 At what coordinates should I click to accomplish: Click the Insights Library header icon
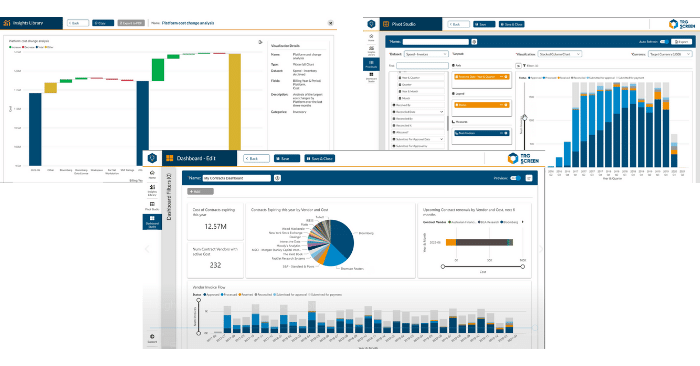click(x=7, y=23)
